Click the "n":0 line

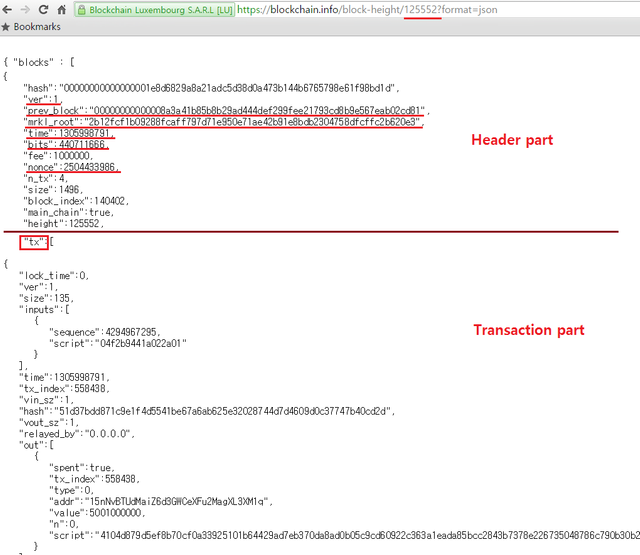click(64, 524)
